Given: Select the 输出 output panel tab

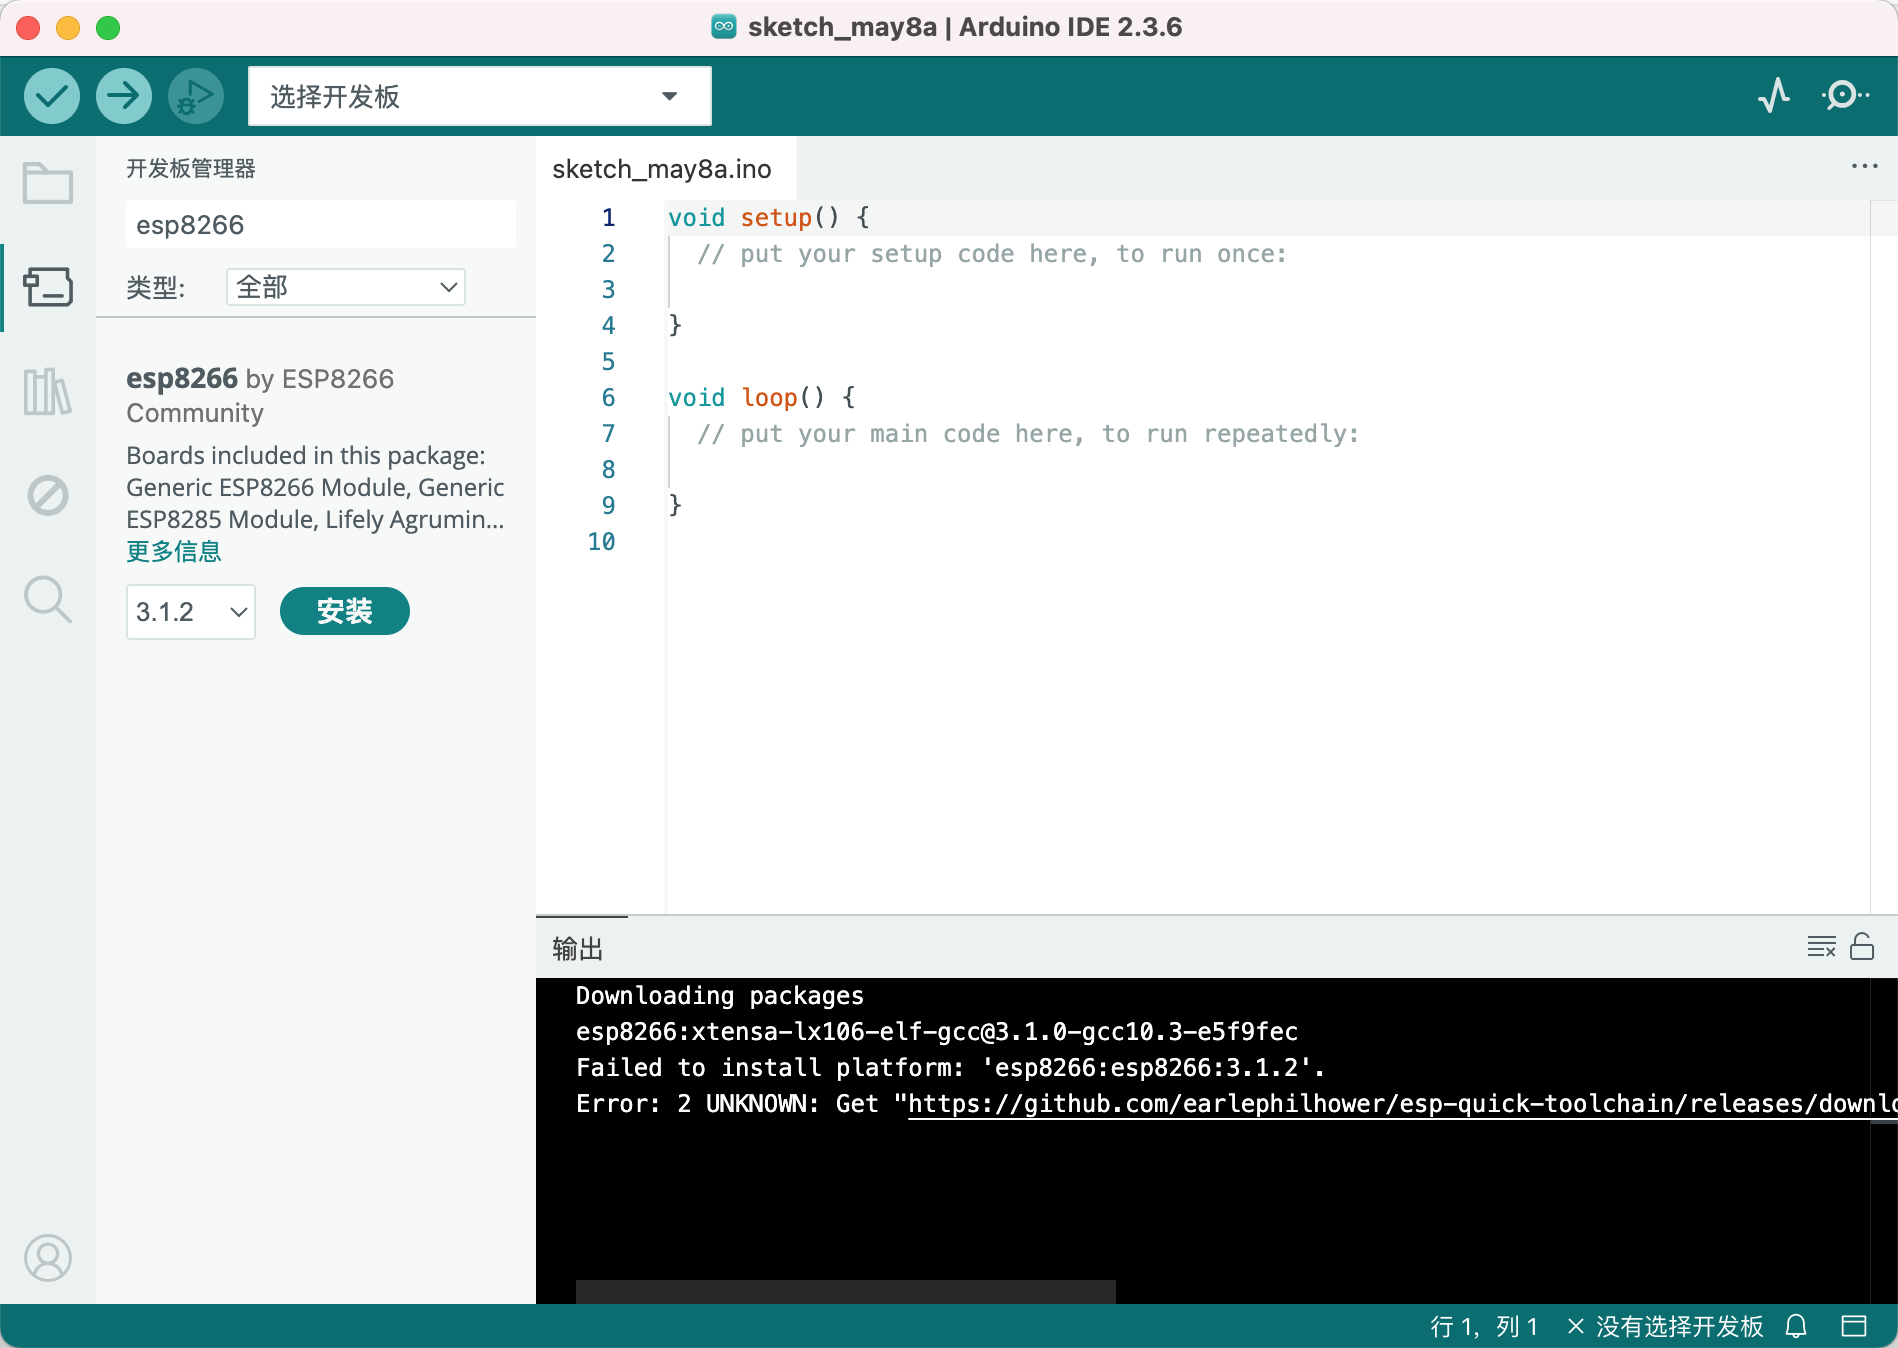Looking at the screenshot, I should 578,948.
